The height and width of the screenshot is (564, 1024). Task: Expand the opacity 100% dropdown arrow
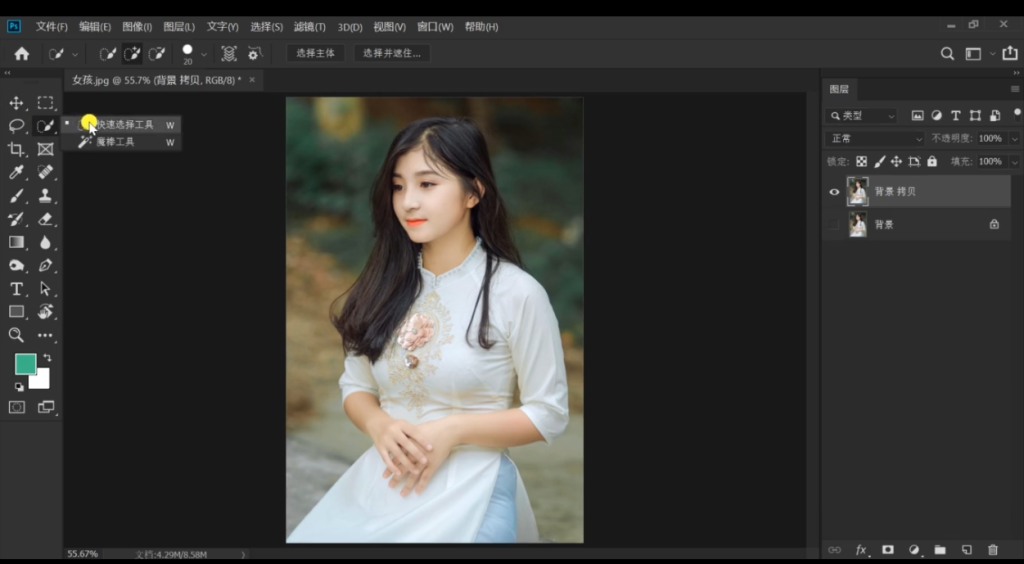coord(1014,138)
